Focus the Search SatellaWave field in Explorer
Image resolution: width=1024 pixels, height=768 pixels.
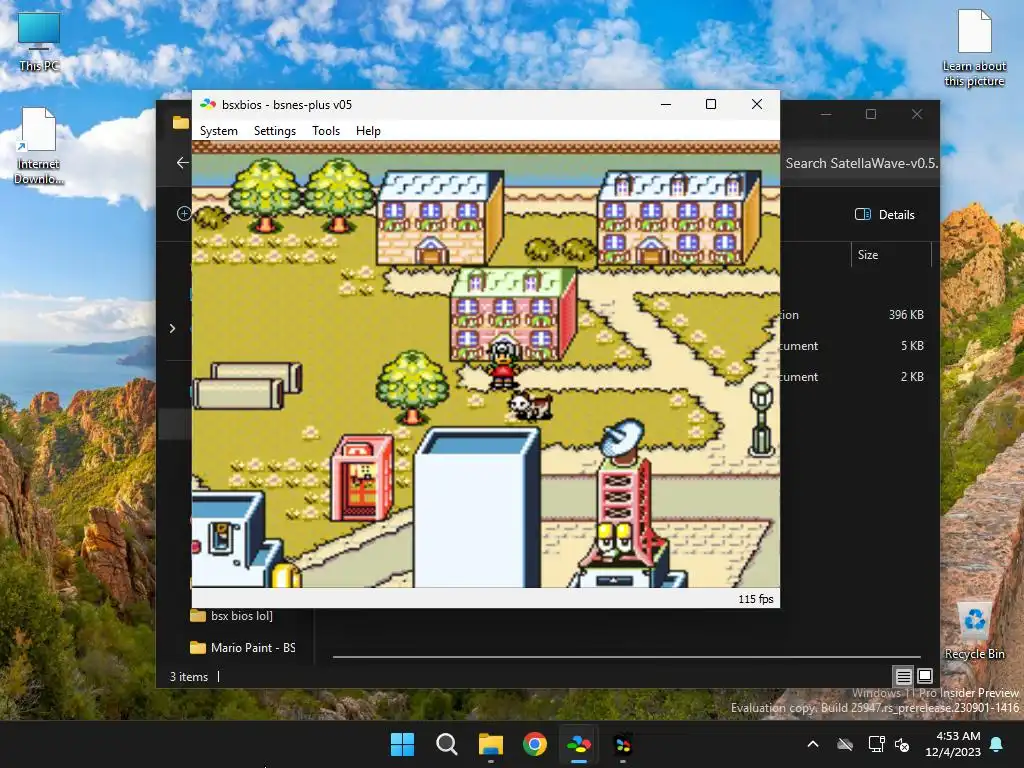[860, 163]
